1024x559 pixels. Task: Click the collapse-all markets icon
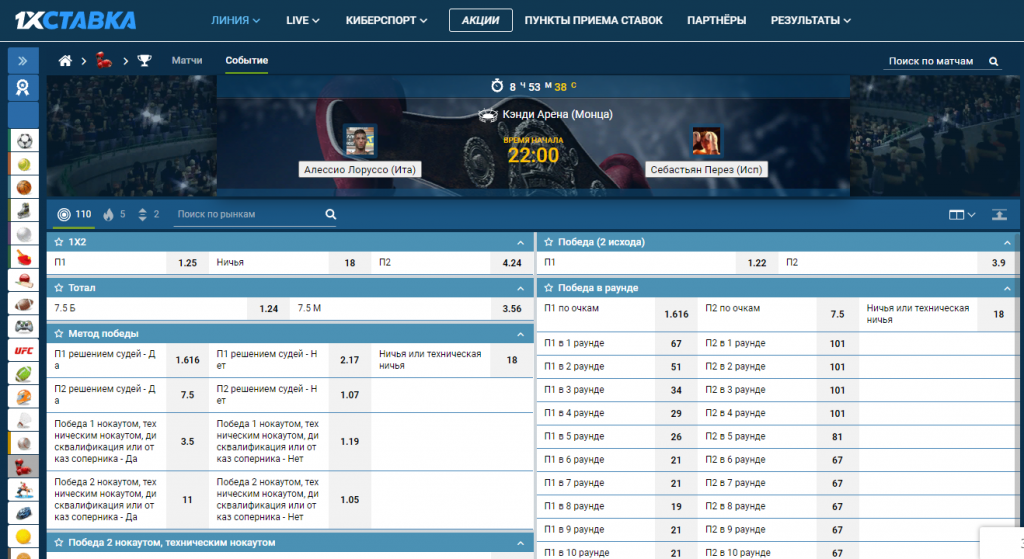click(999, 214)
